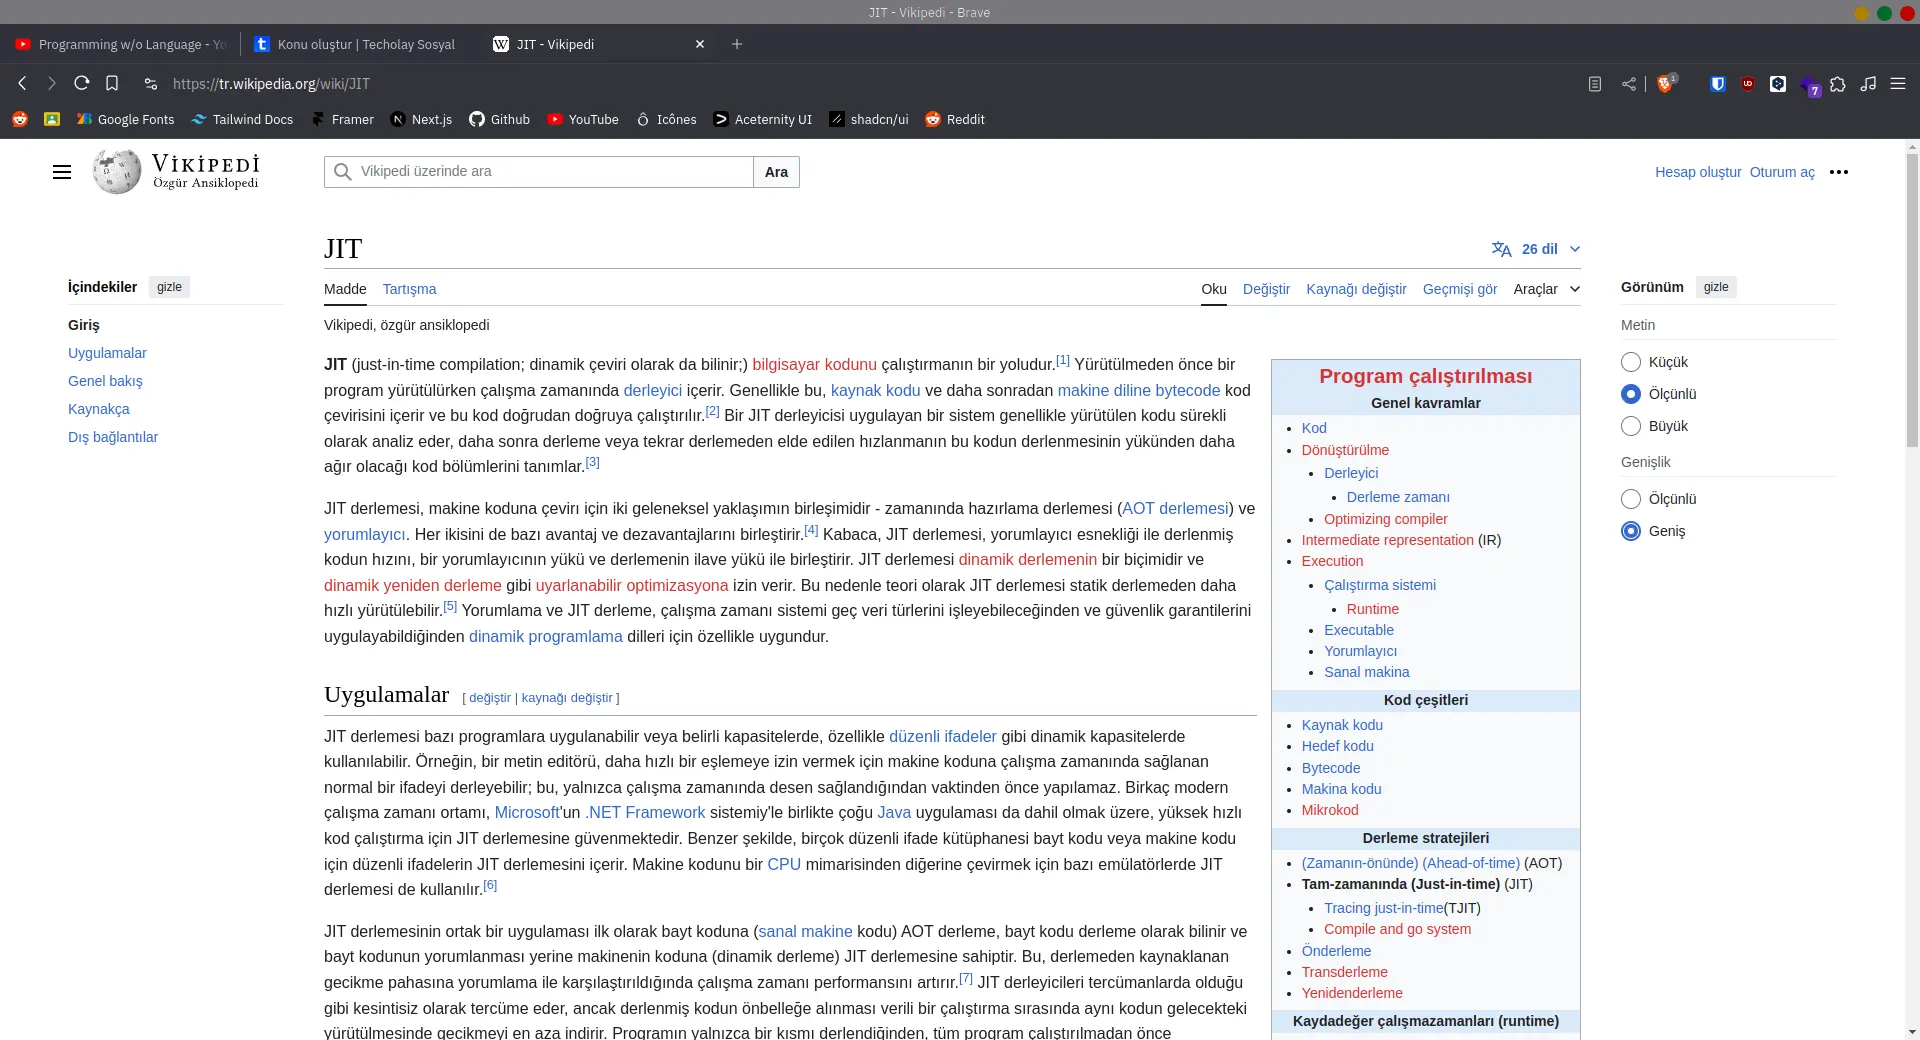Open the YouTube bookmark

[x=583, y=119]
